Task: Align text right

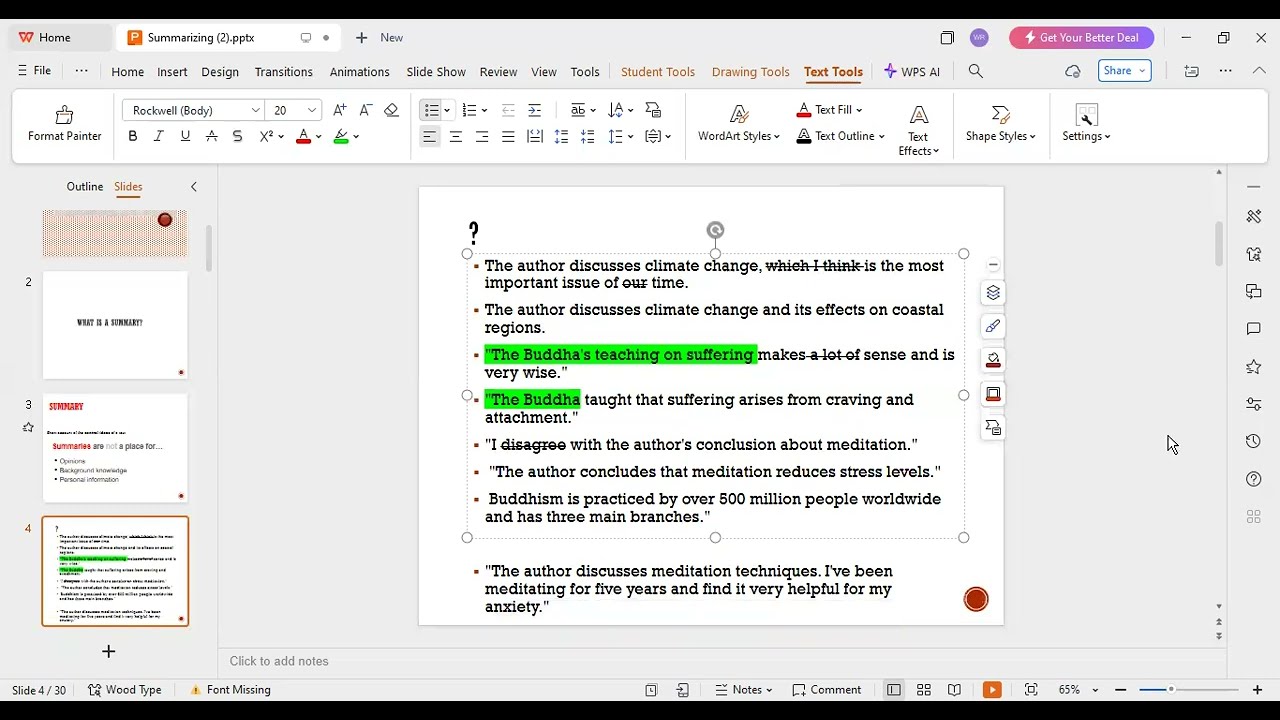Action: [482, 136]
